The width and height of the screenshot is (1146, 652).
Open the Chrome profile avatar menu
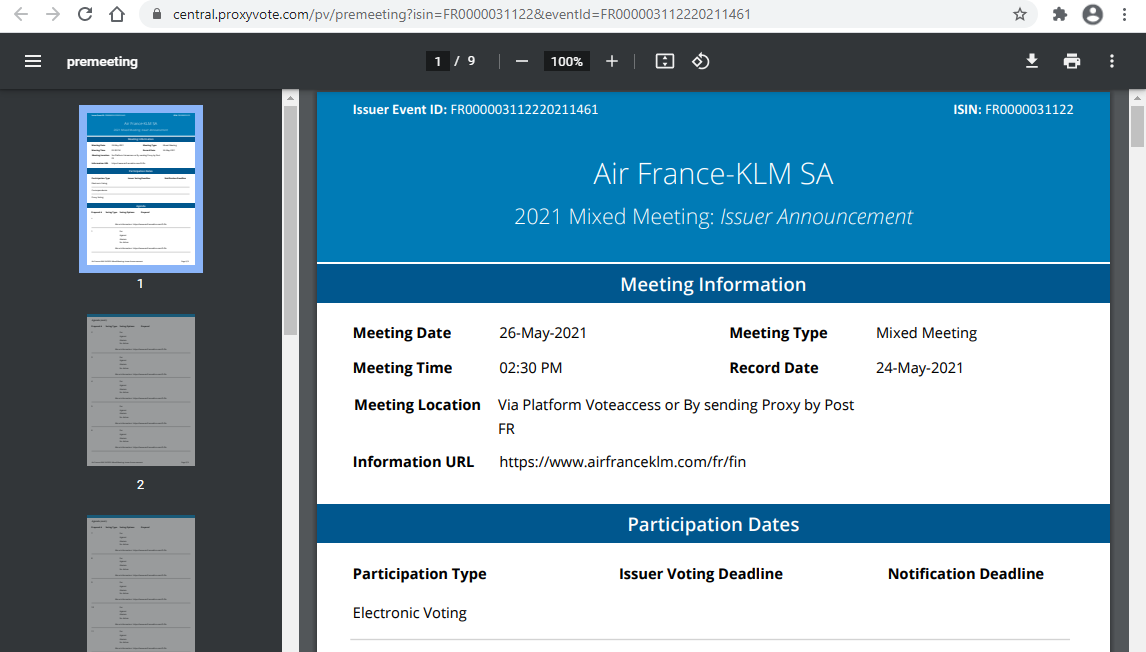pos(1093,14)
